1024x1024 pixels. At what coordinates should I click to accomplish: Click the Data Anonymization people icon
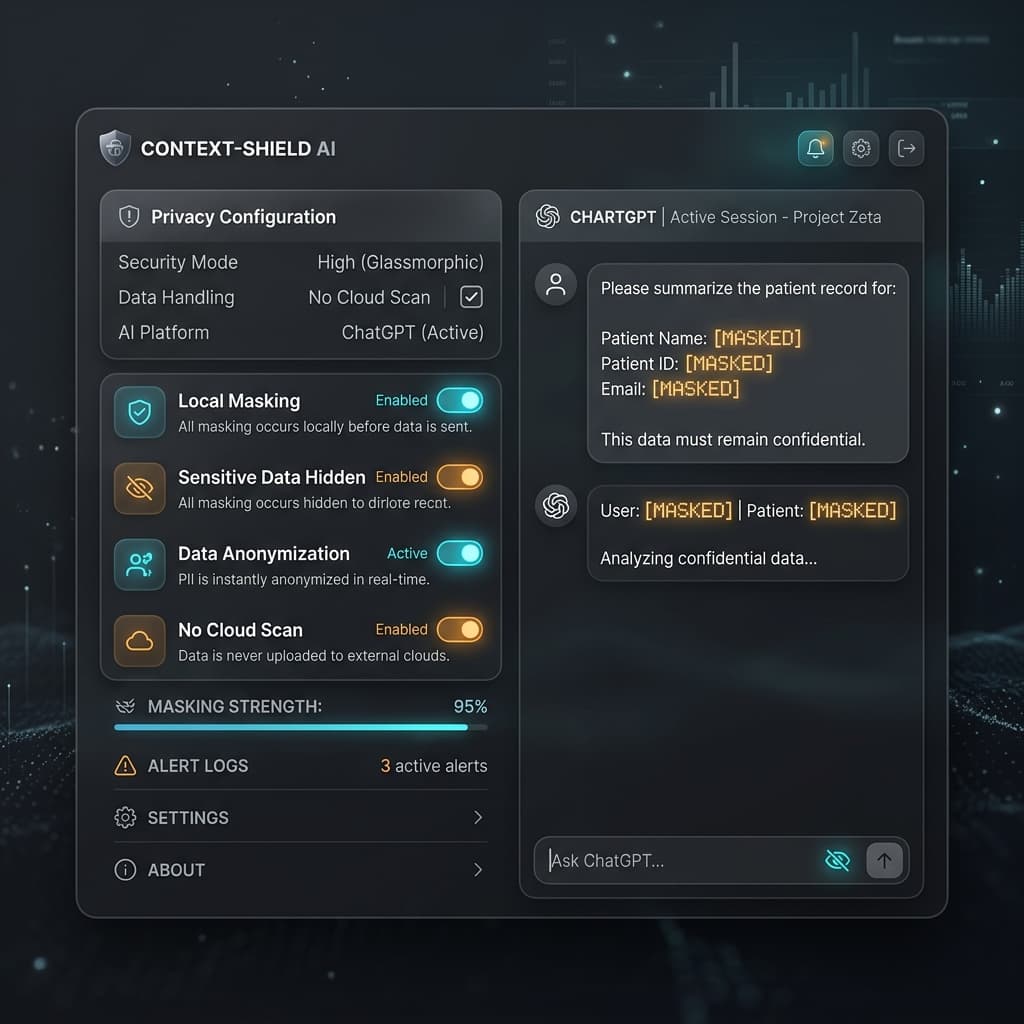pos(139,565)
